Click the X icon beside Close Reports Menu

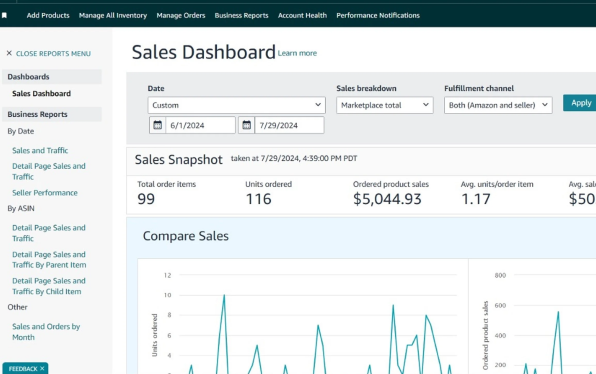(9, 53)
